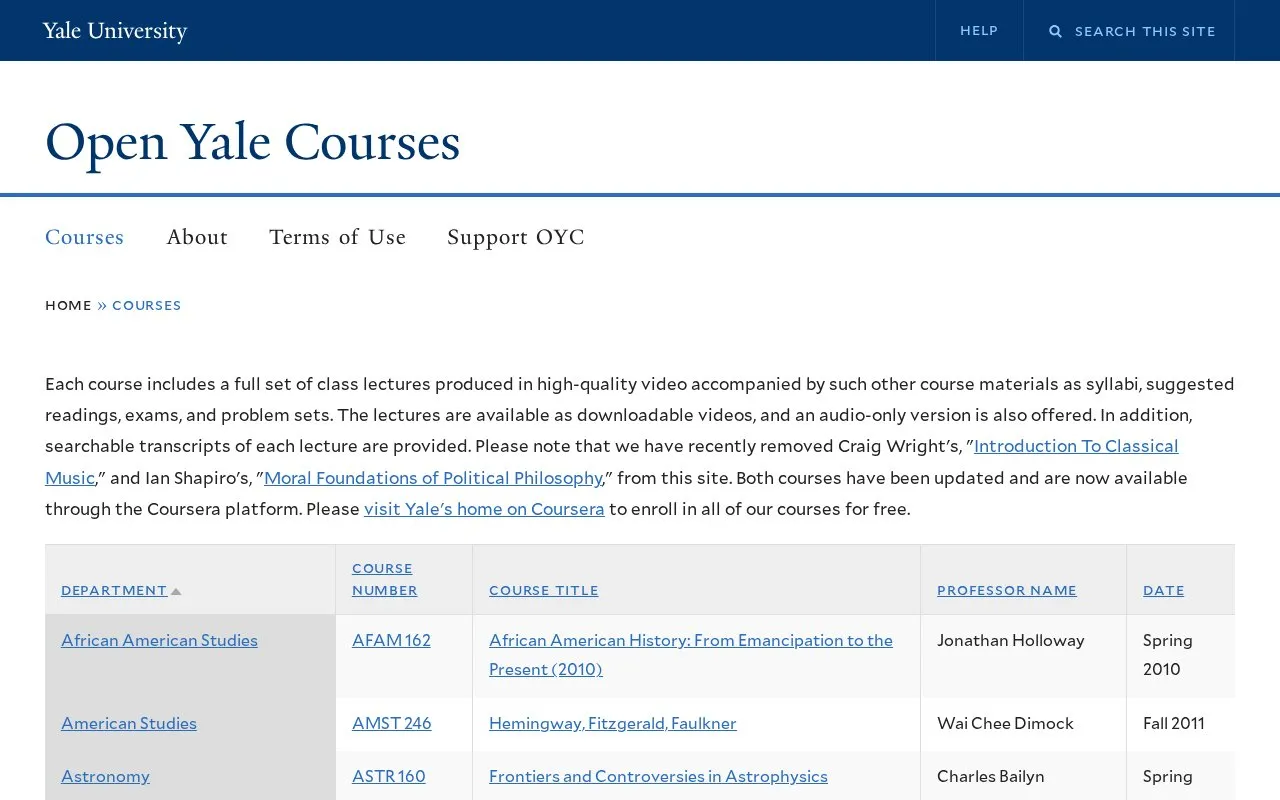Open the Help link in header
1280x800 pixels.
coord(979,31)
